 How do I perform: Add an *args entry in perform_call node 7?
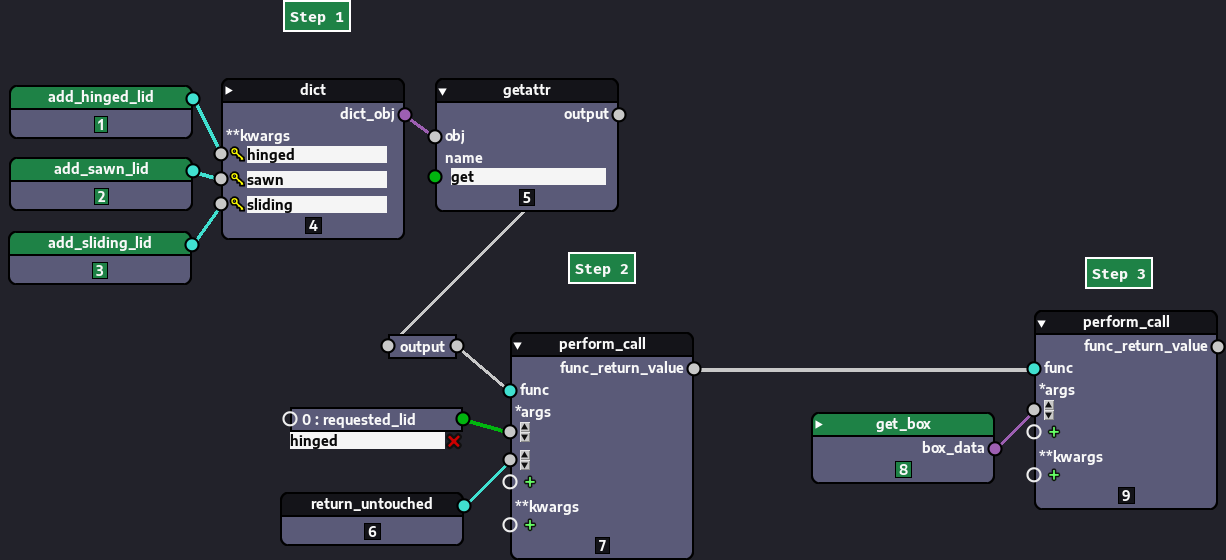pyautogui.click(x=530, y=482)
